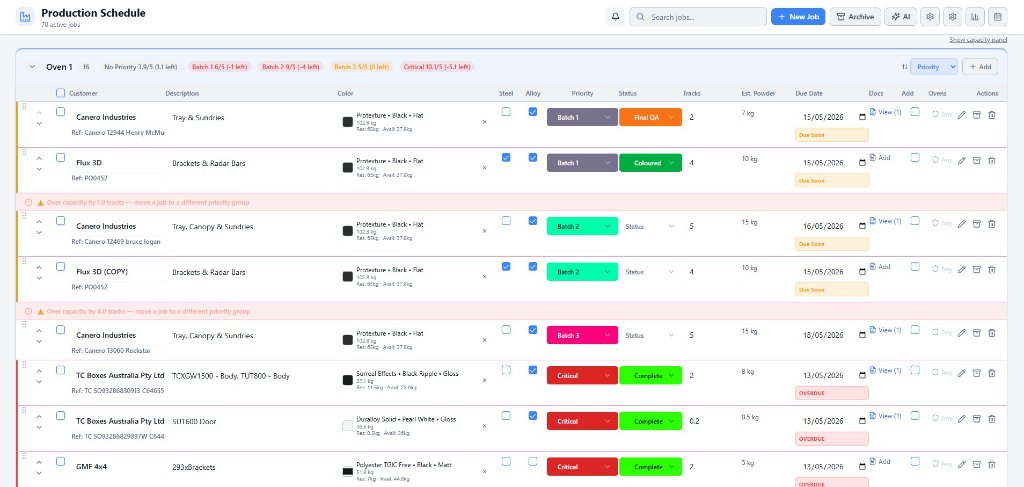This screenshot has height=487, width=1024.
Task: Click Pearl White swatch on SUT600 Door row
Action: coord(347,426)
